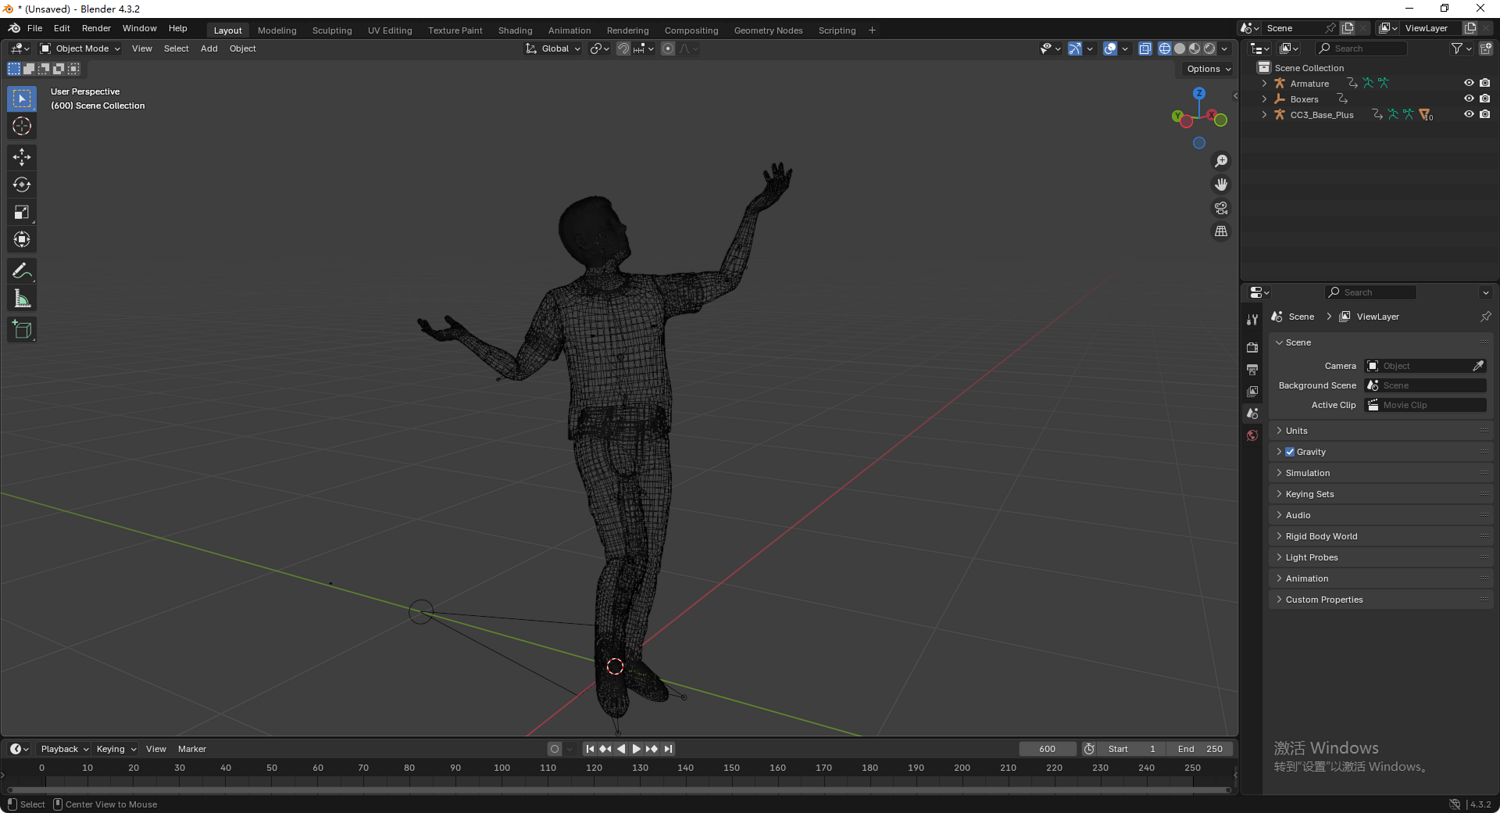Viewport: 1500px width, 813px height.
Task: Toggle viewport gizmos
Action: pos(1075,48)
